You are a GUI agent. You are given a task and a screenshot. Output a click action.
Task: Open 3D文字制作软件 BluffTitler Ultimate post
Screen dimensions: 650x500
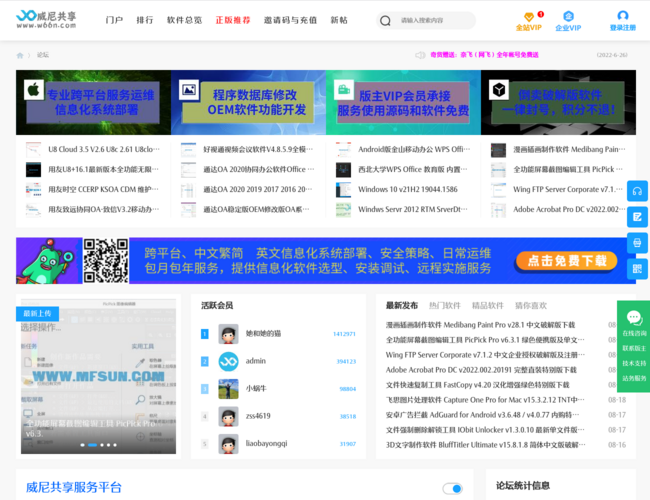click(486, 445)
